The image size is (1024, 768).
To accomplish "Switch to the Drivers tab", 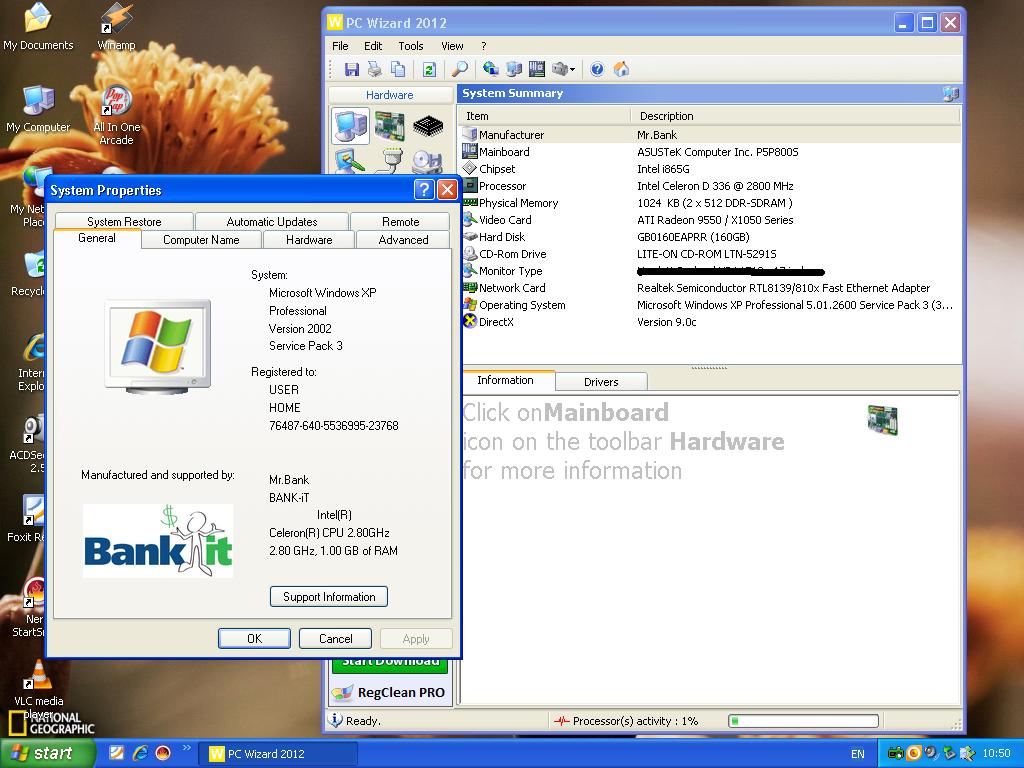I will [x=600, y=382].
